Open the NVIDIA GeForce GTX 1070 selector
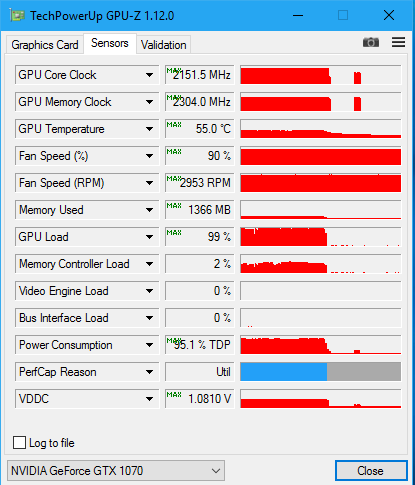This screenshot has width=415, height=485. (x=116, y=471)
